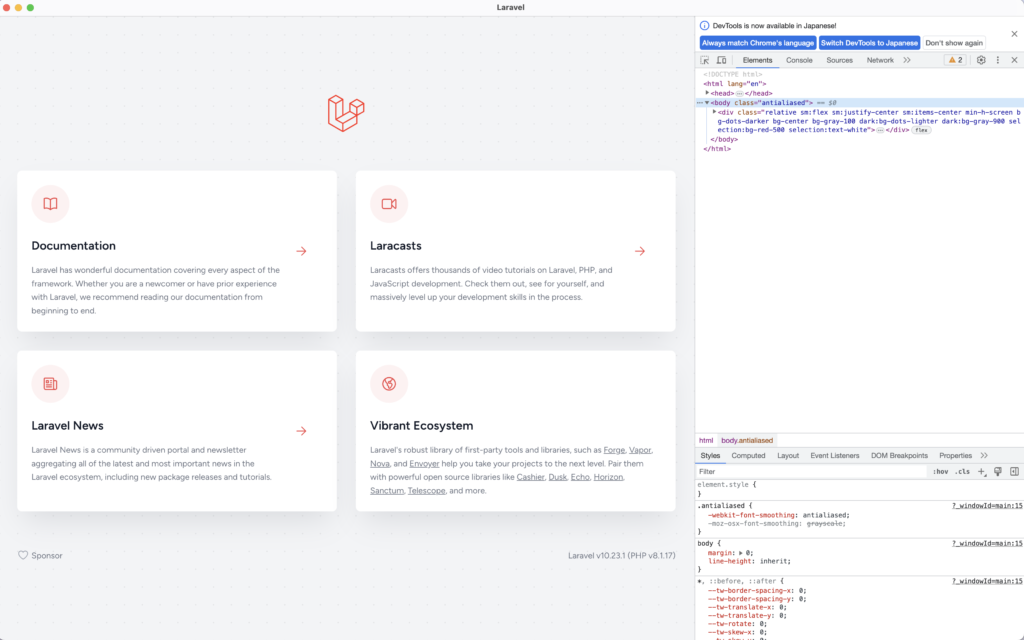
Task: Expand the head element node
Action: (707, 93)
